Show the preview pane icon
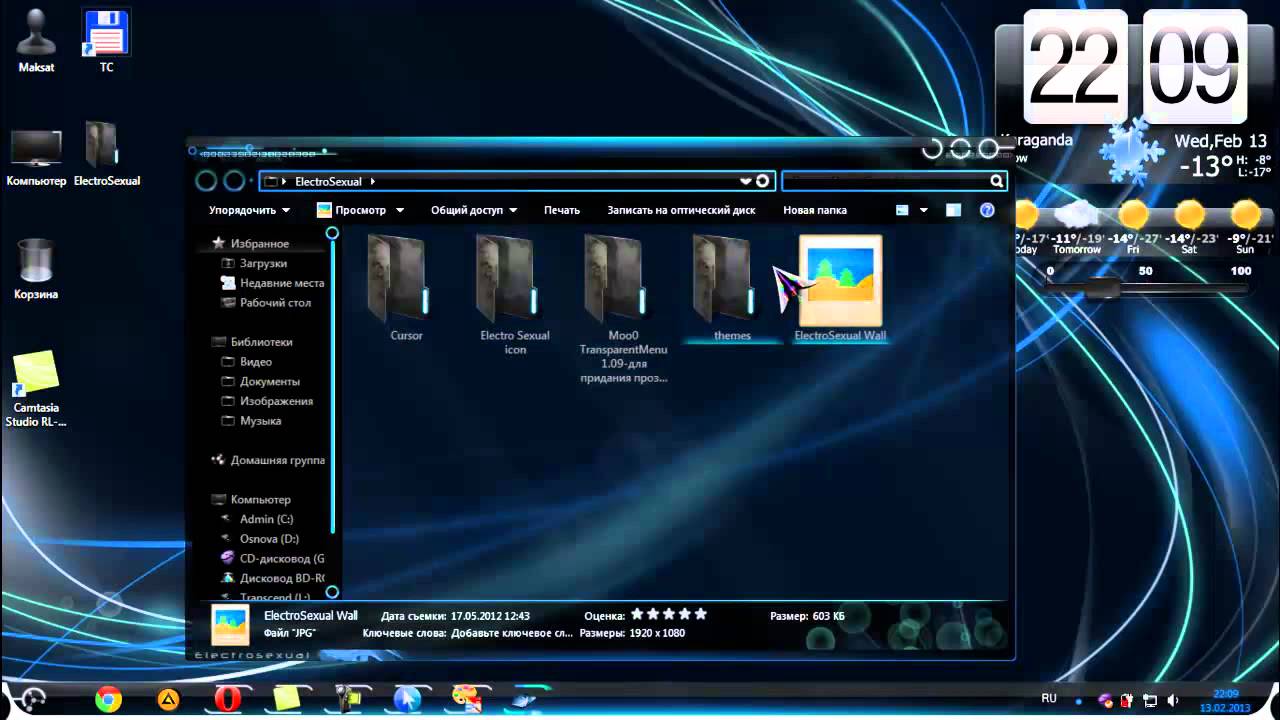The width and height of the screenshot is (1280, 720). [953, 210]
